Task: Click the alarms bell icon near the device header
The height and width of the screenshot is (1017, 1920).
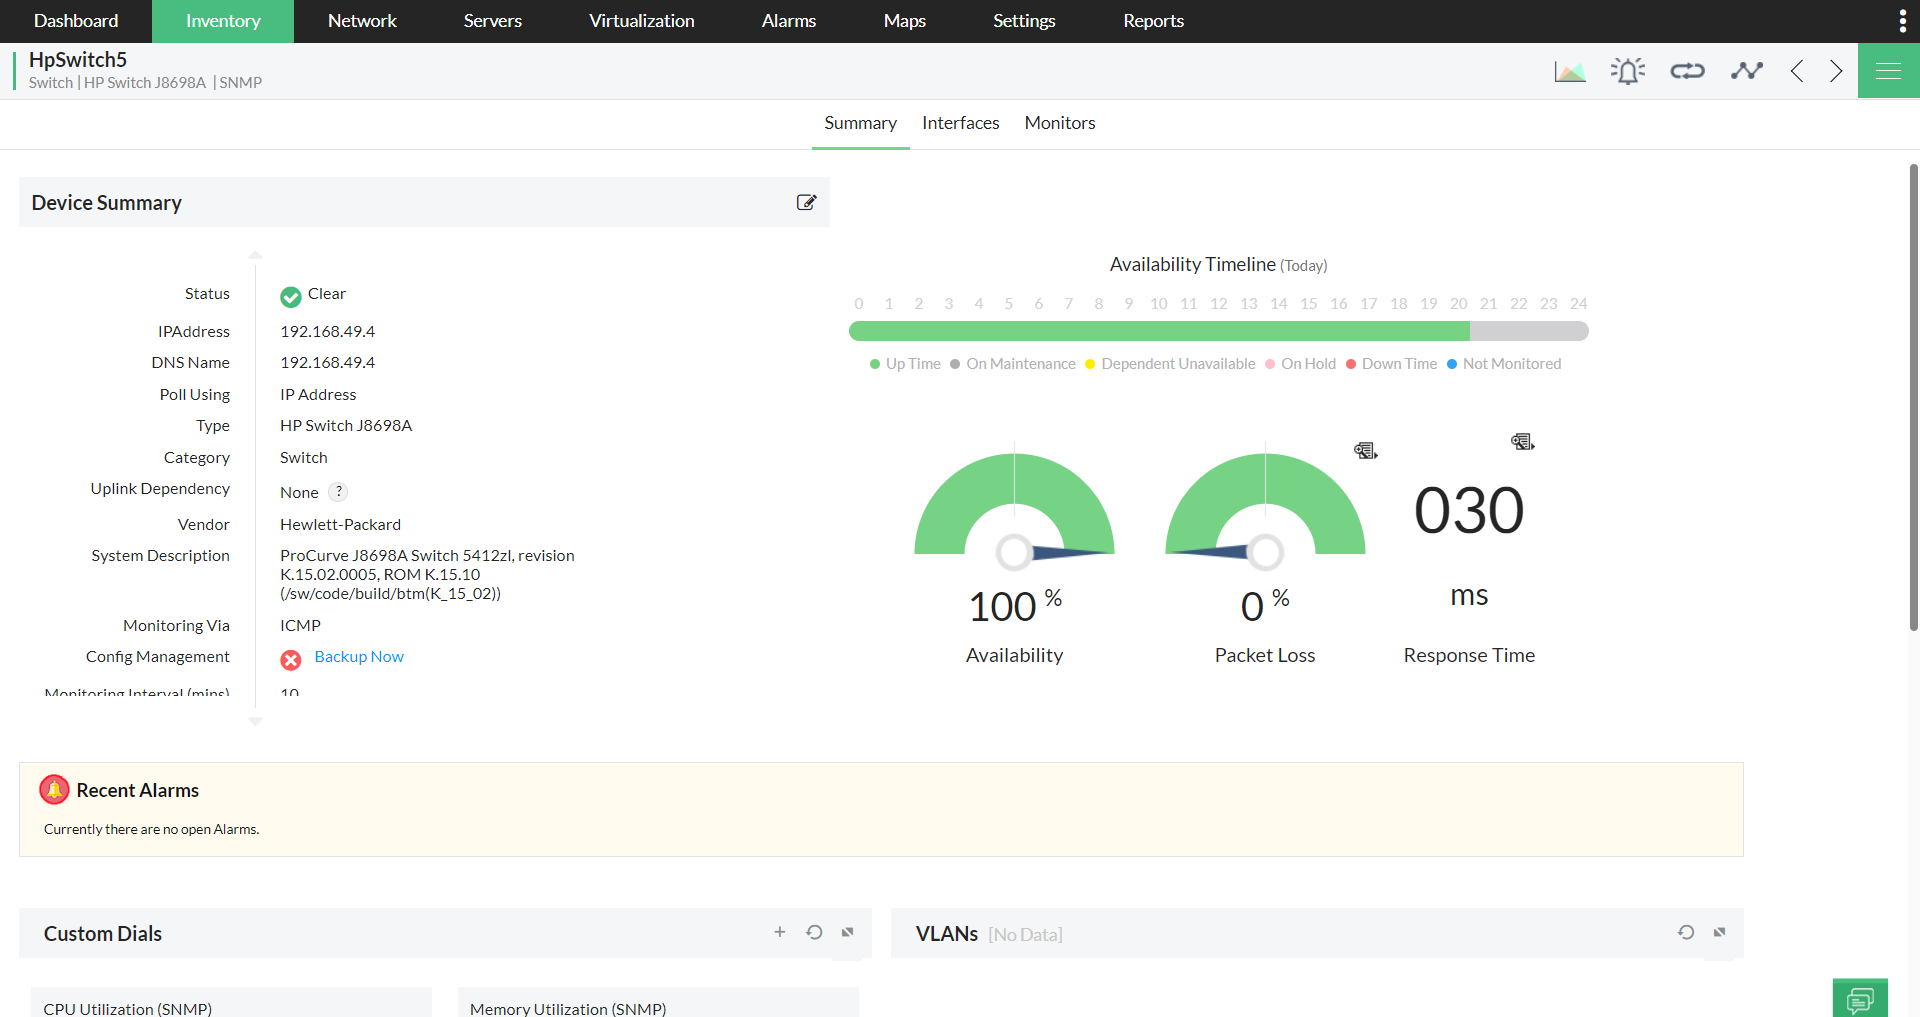Action: (1628, 70)
